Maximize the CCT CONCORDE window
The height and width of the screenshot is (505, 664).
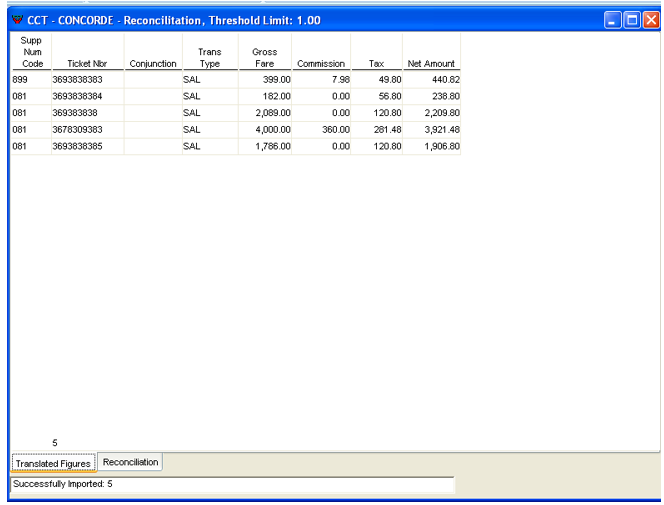pyautogui.click(x=632, y=20)
